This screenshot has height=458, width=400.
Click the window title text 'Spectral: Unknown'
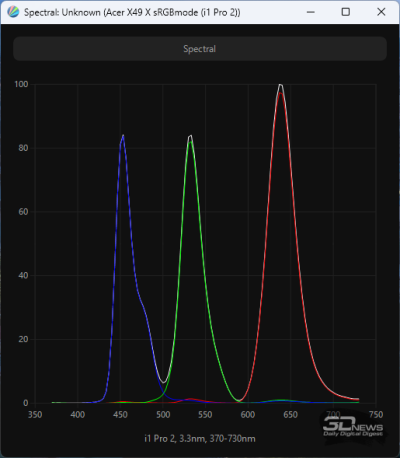point(62,13)
